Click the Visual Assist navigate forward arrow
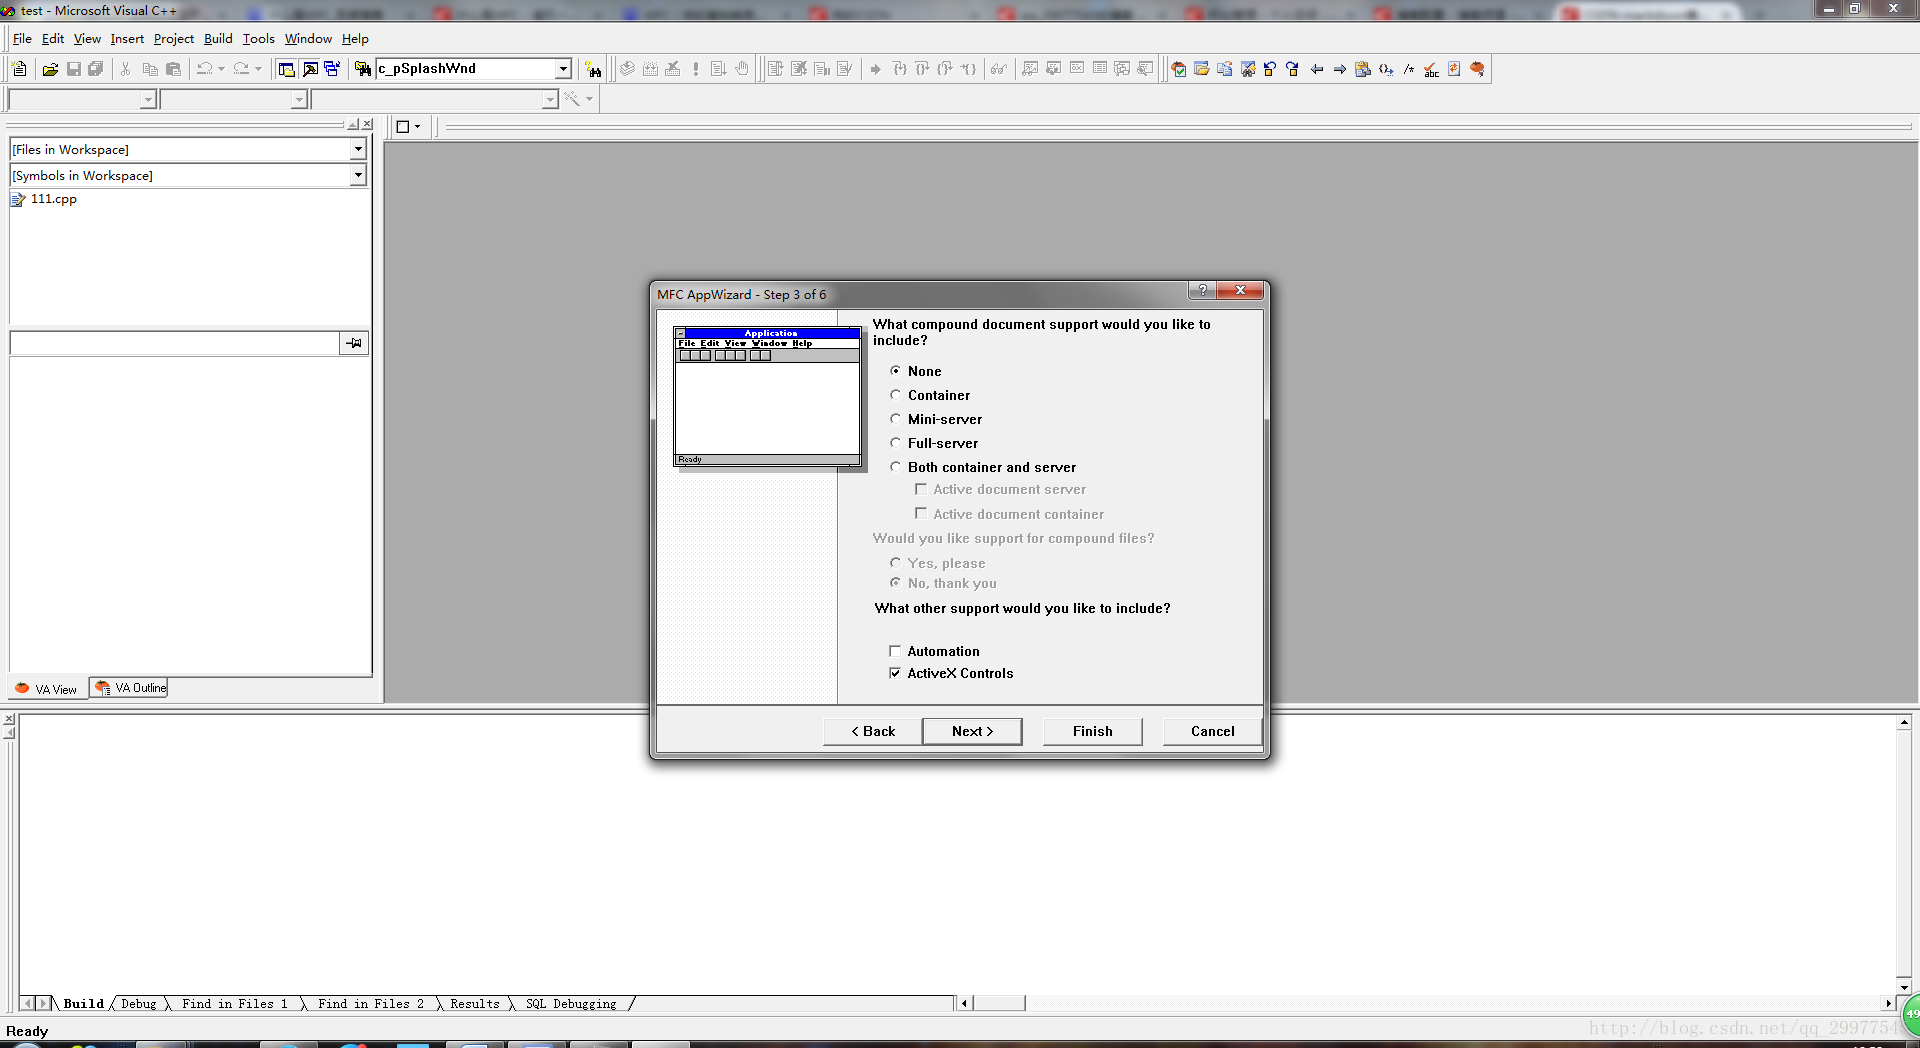This screenshot has width=1920, height=1048. 1340,69
